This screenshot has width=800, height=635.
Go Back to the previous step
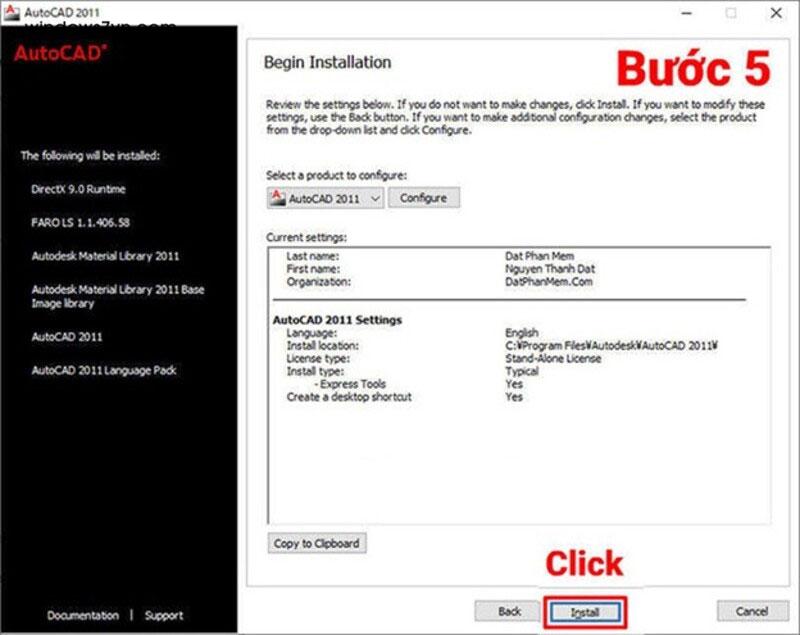509,611
